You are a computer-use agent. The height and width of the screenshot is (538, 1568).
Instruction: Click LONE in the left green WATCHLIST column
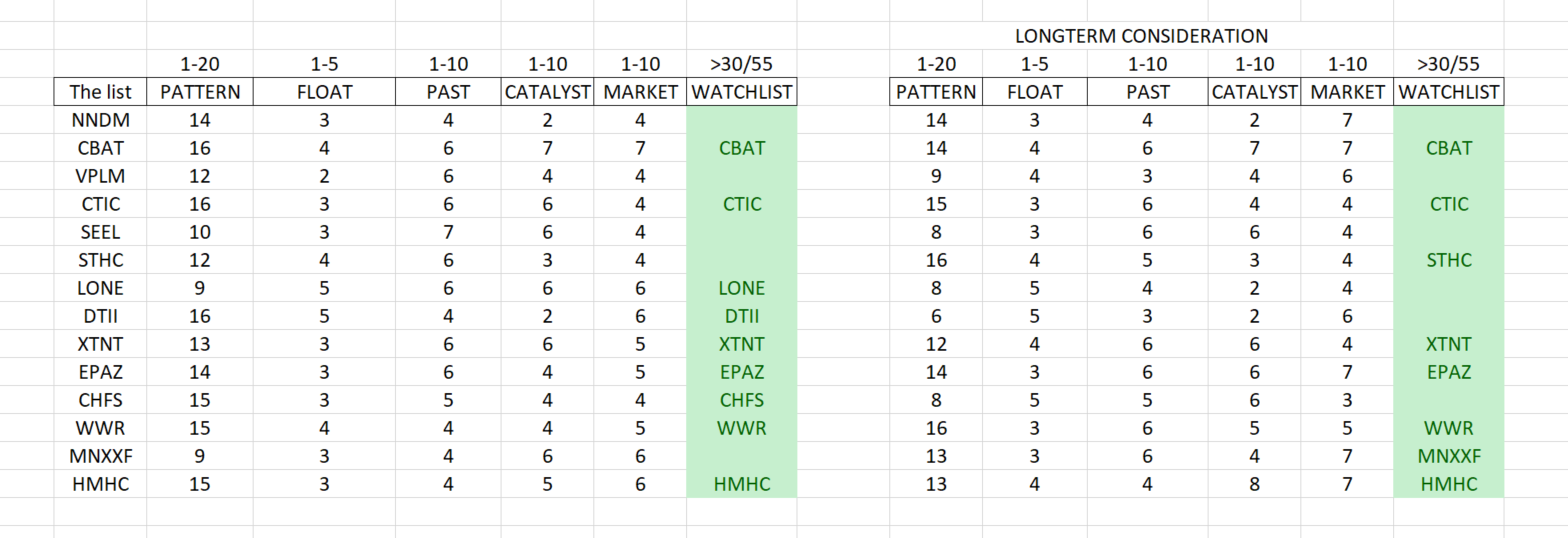741,289
